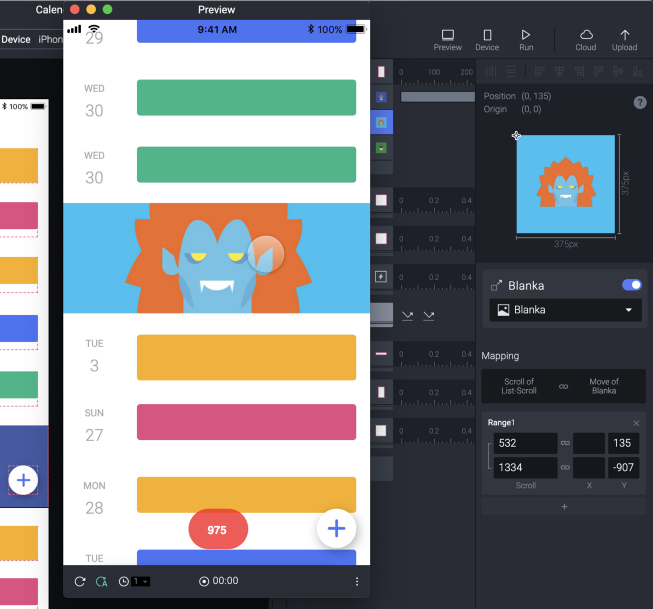This screenshot has width=653, height=609.
Task: Click the Range1 label
Action: point(501,423)
